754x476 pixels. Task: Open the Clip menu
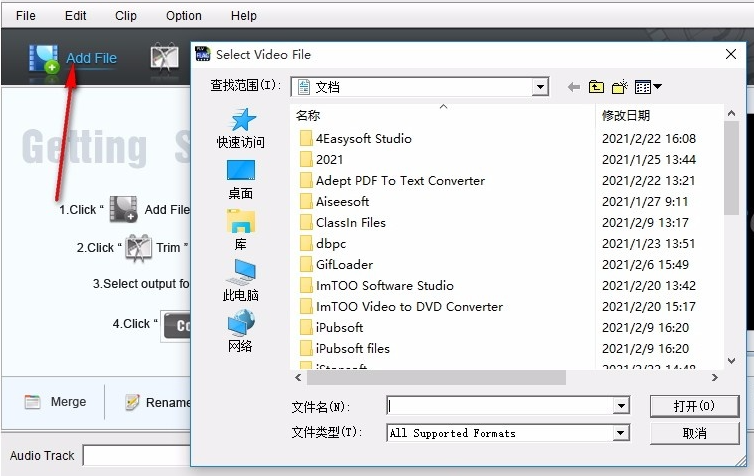(x=126, y=16)
